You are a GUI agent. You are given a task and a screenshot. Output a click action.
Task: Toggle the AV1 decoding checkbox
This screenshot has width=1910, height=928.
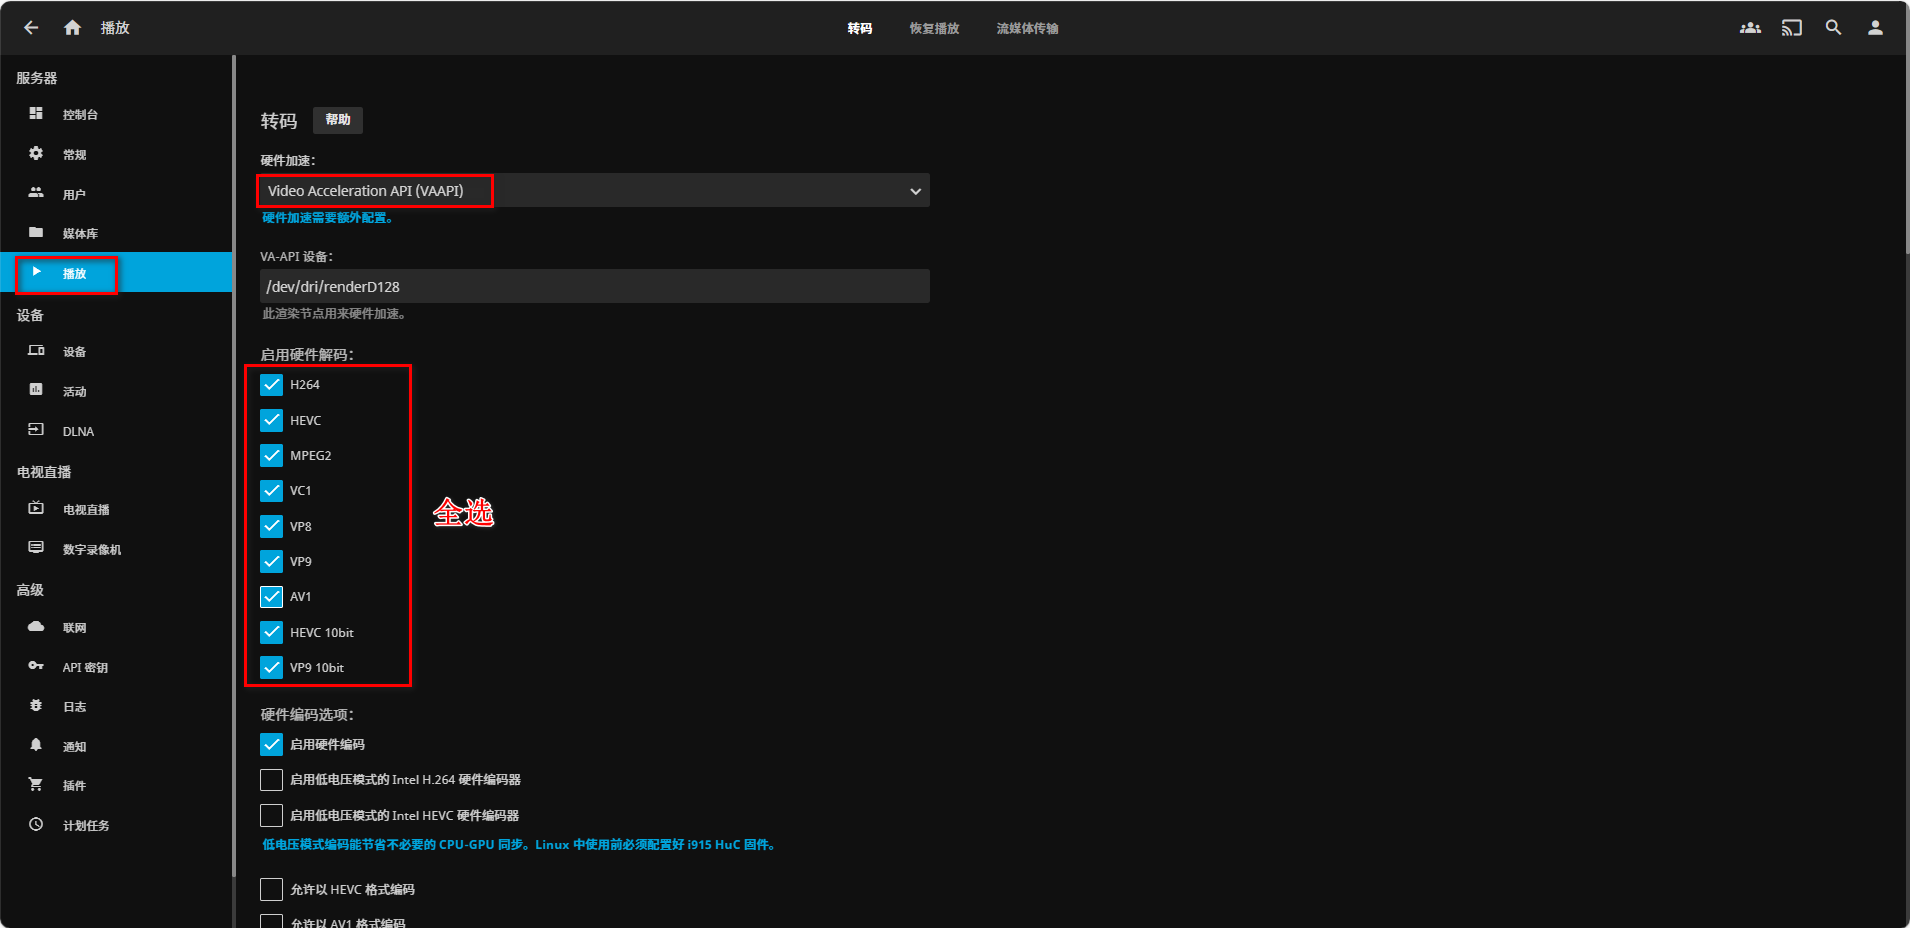(x=271, y=597)
